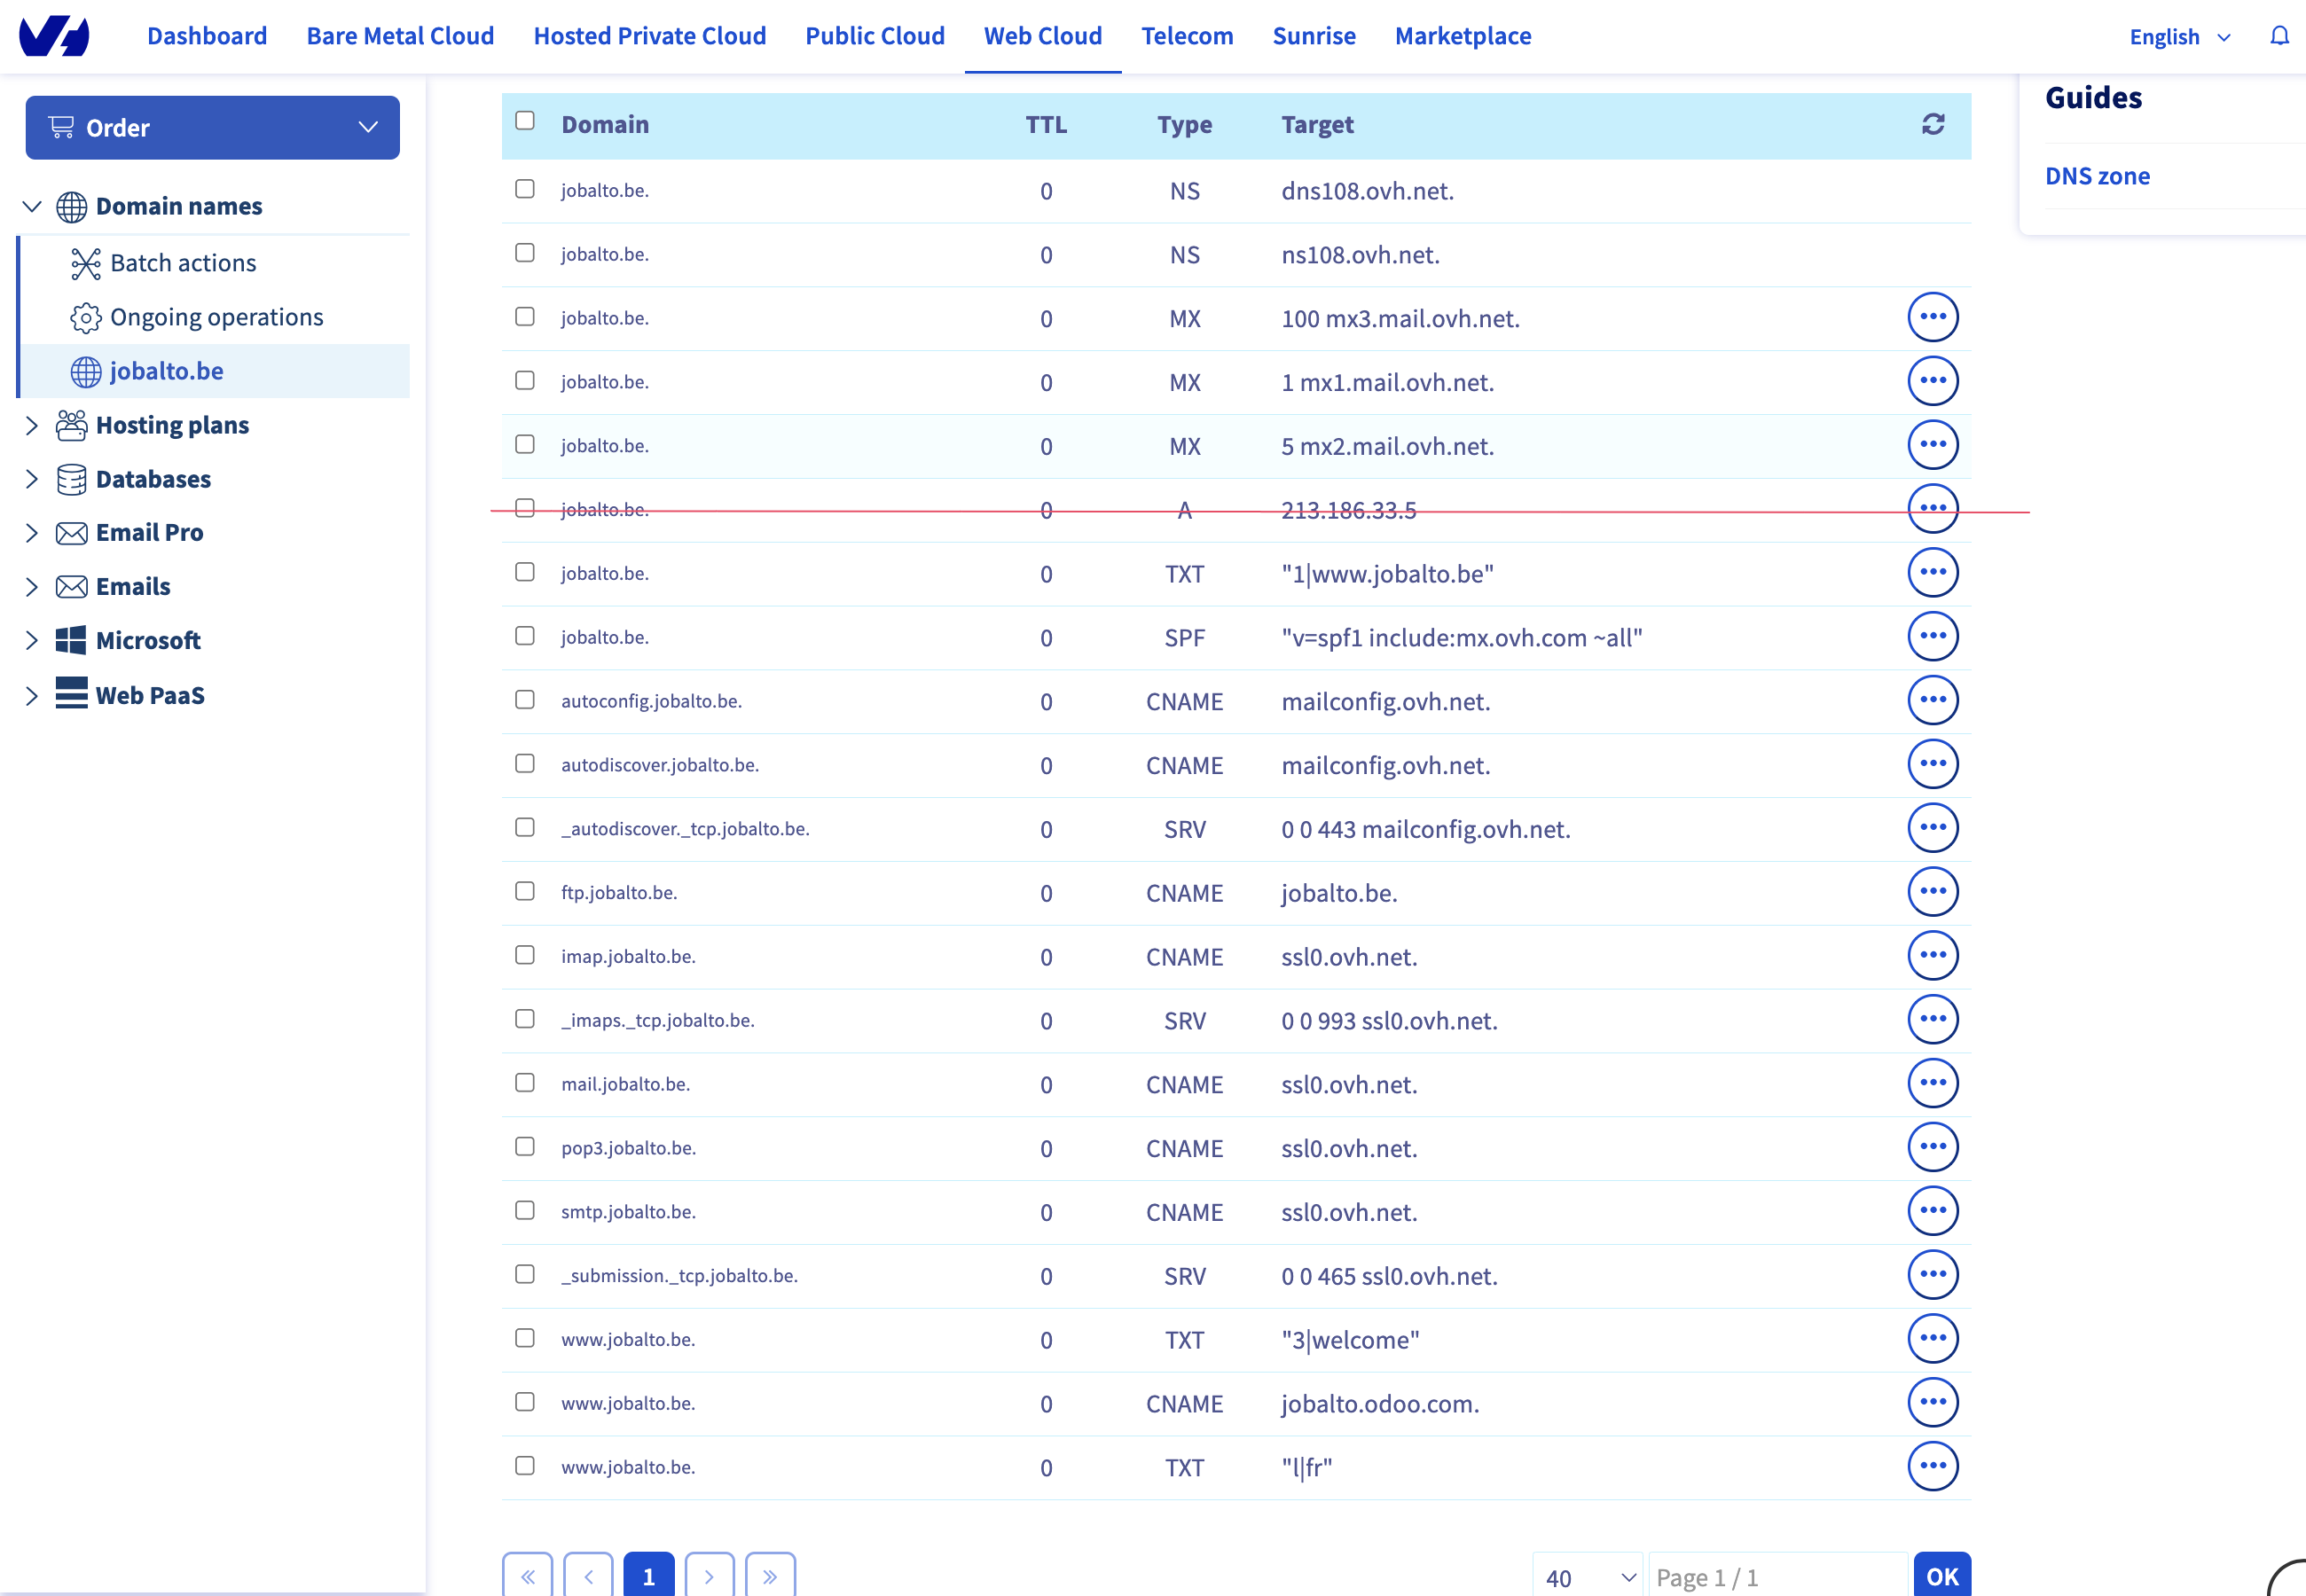Image resolution: width=2306 pixels, height=1596 pixels.
Task: Tick the select-all checkbox in header
Action: click(x=525, y=121)
